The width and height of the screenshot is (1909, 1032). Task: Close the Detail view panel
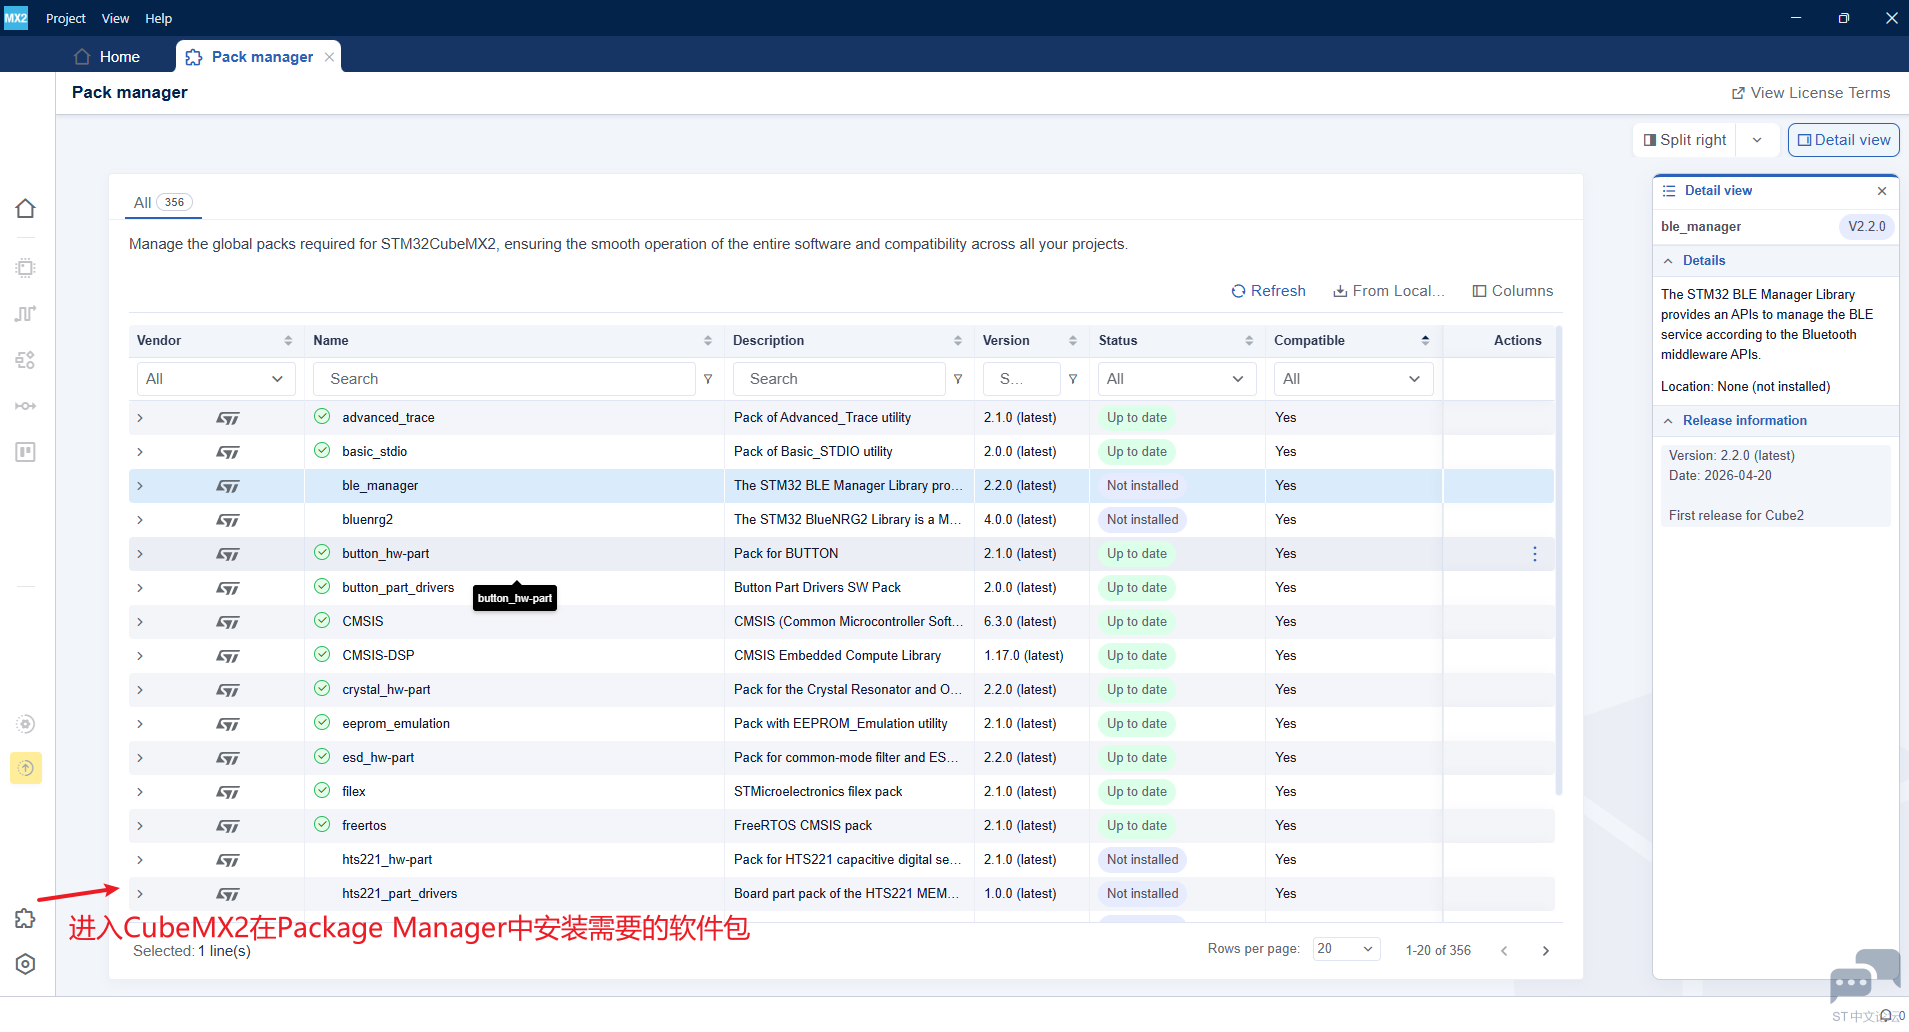1882,191
